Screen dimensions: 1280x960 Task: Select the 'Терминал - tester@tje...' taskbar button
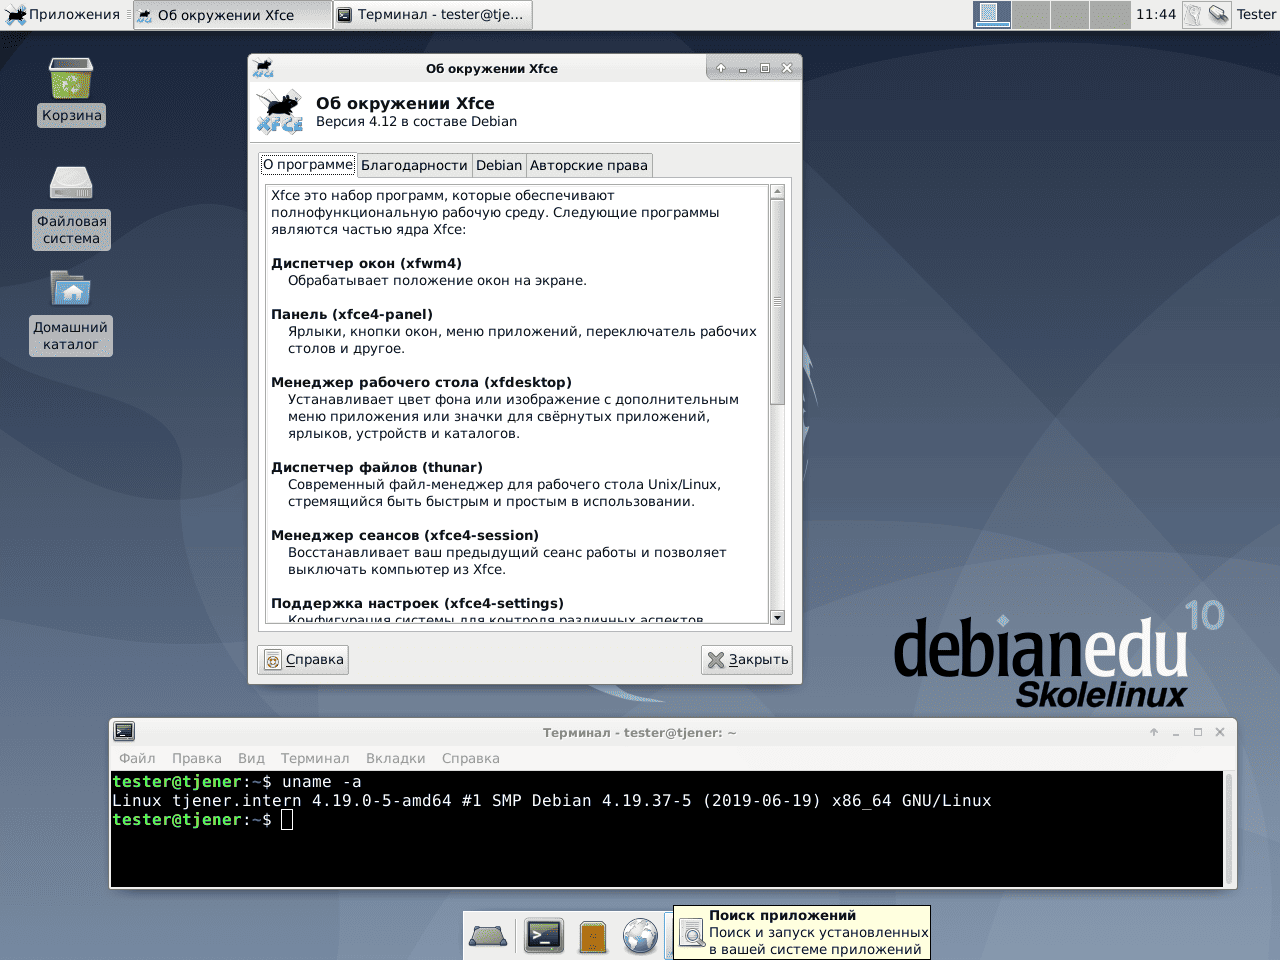(432, 15)
